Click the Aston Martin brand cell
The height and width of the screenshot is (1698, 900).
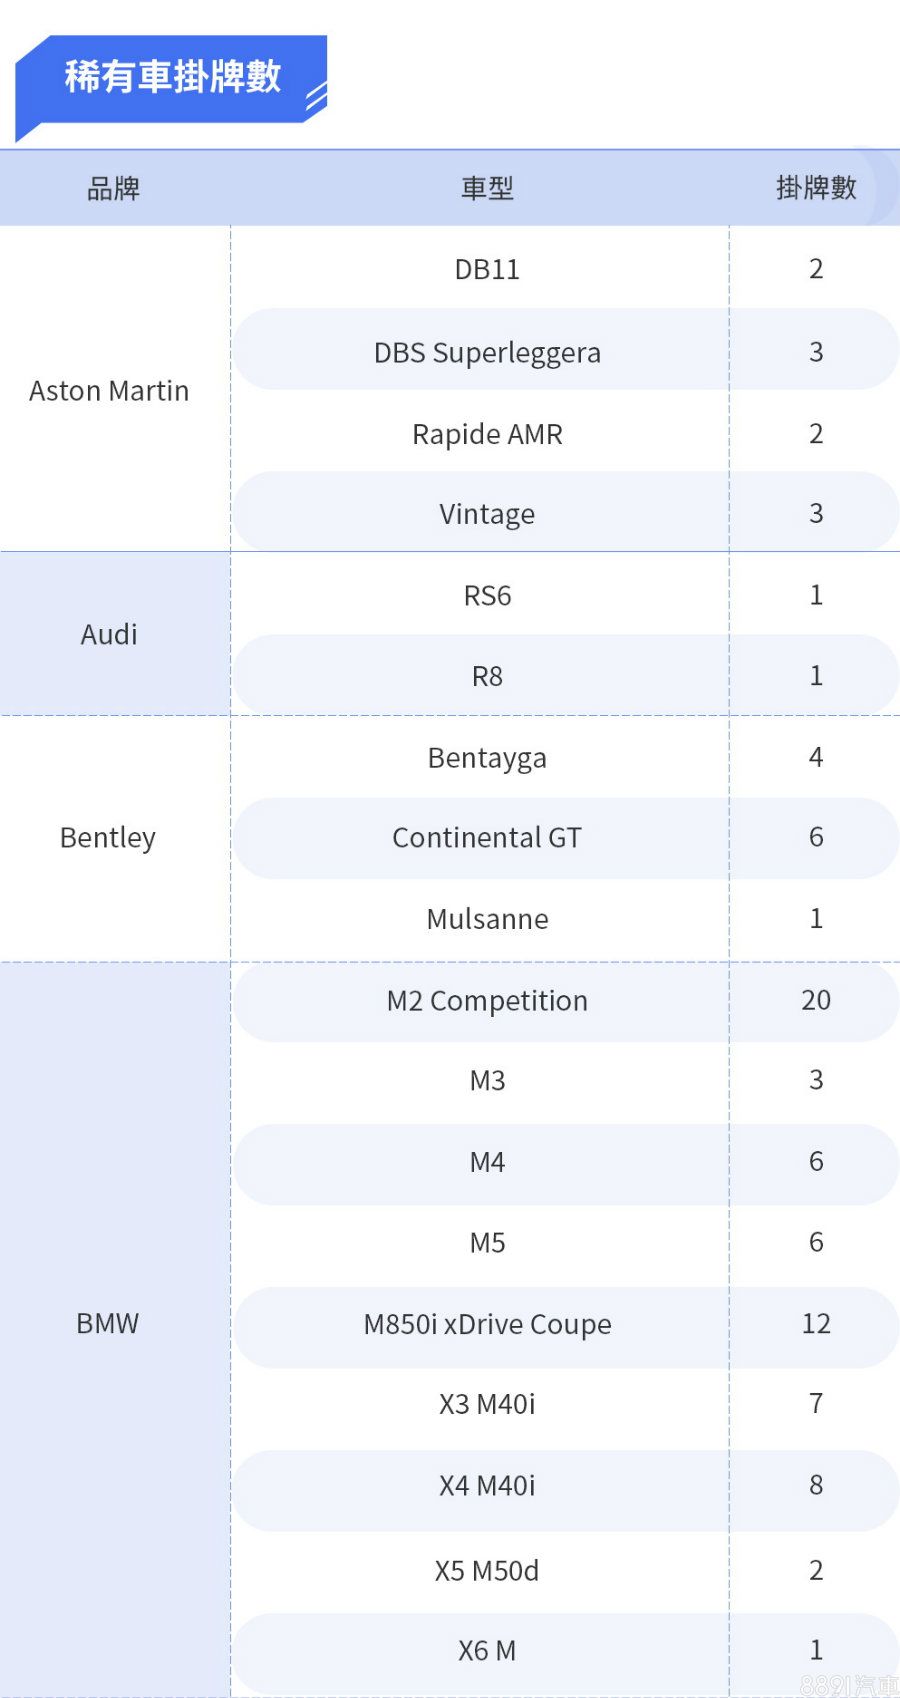(x=109, y=391)
